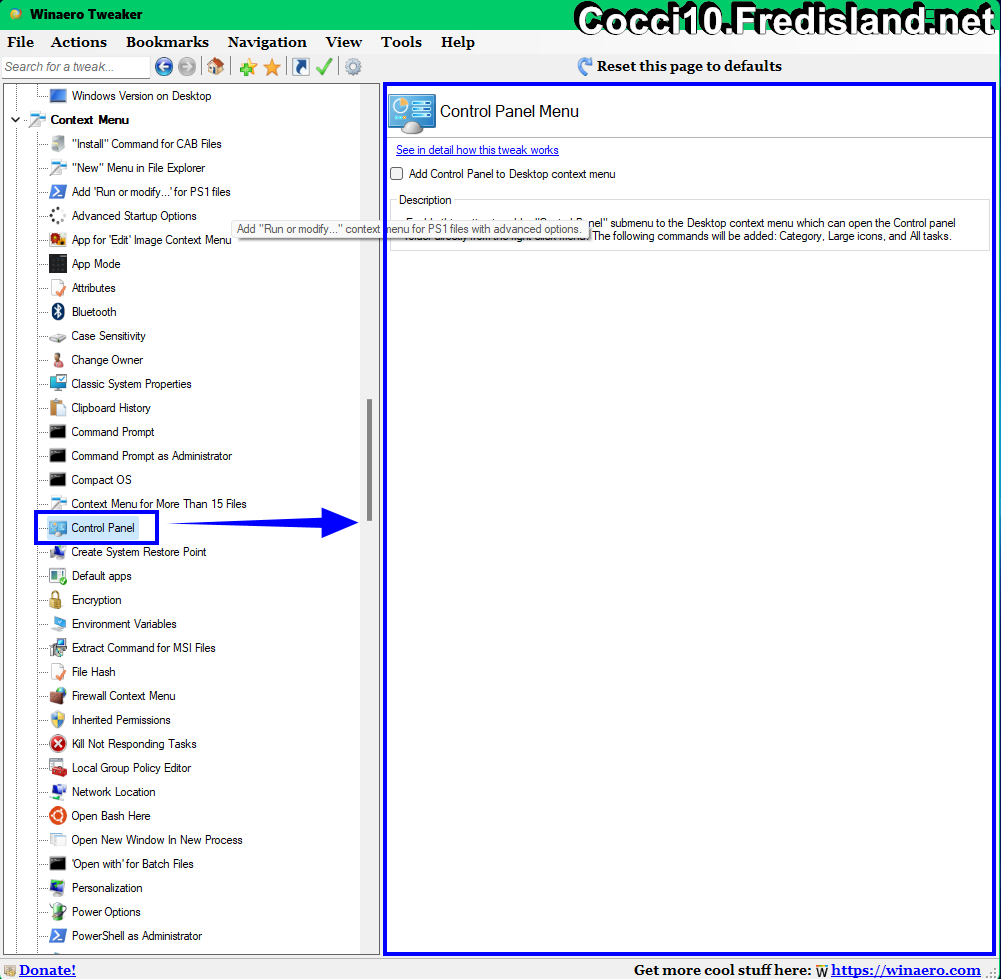Click the Add bookmark star-plus icon
This screenshot has width=1001, height=979.
click(x=248, y=67)
